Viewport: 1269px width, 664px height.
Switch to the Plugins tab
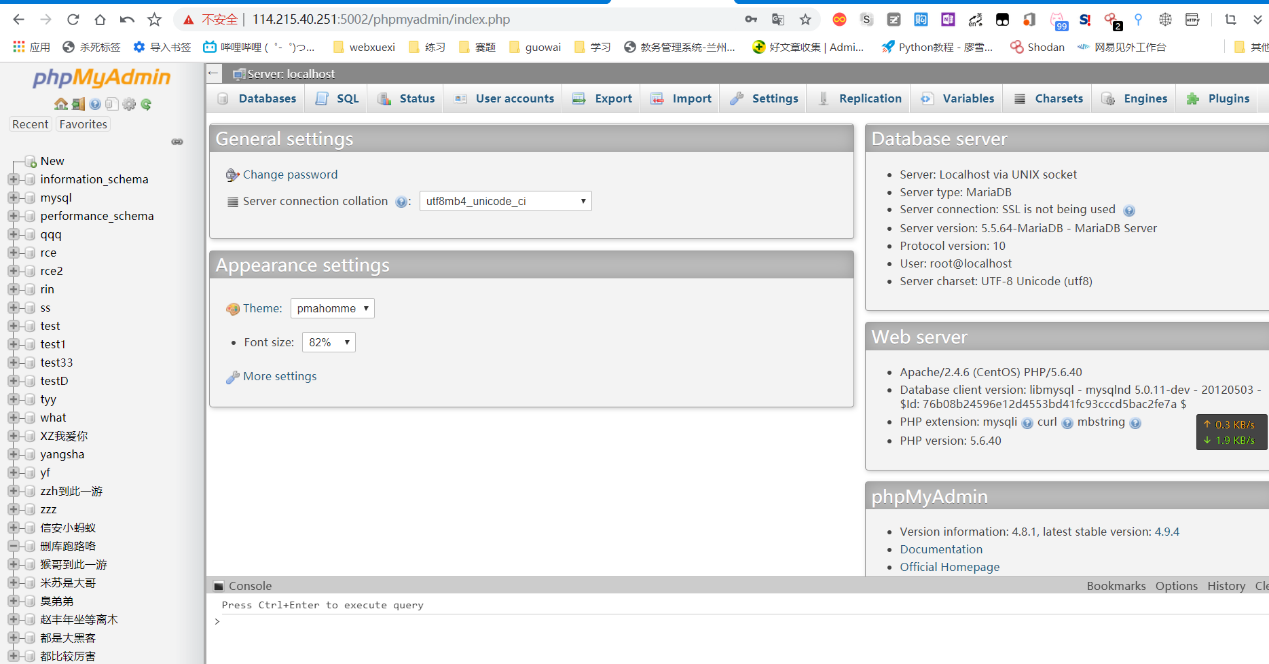(1218, 98)
